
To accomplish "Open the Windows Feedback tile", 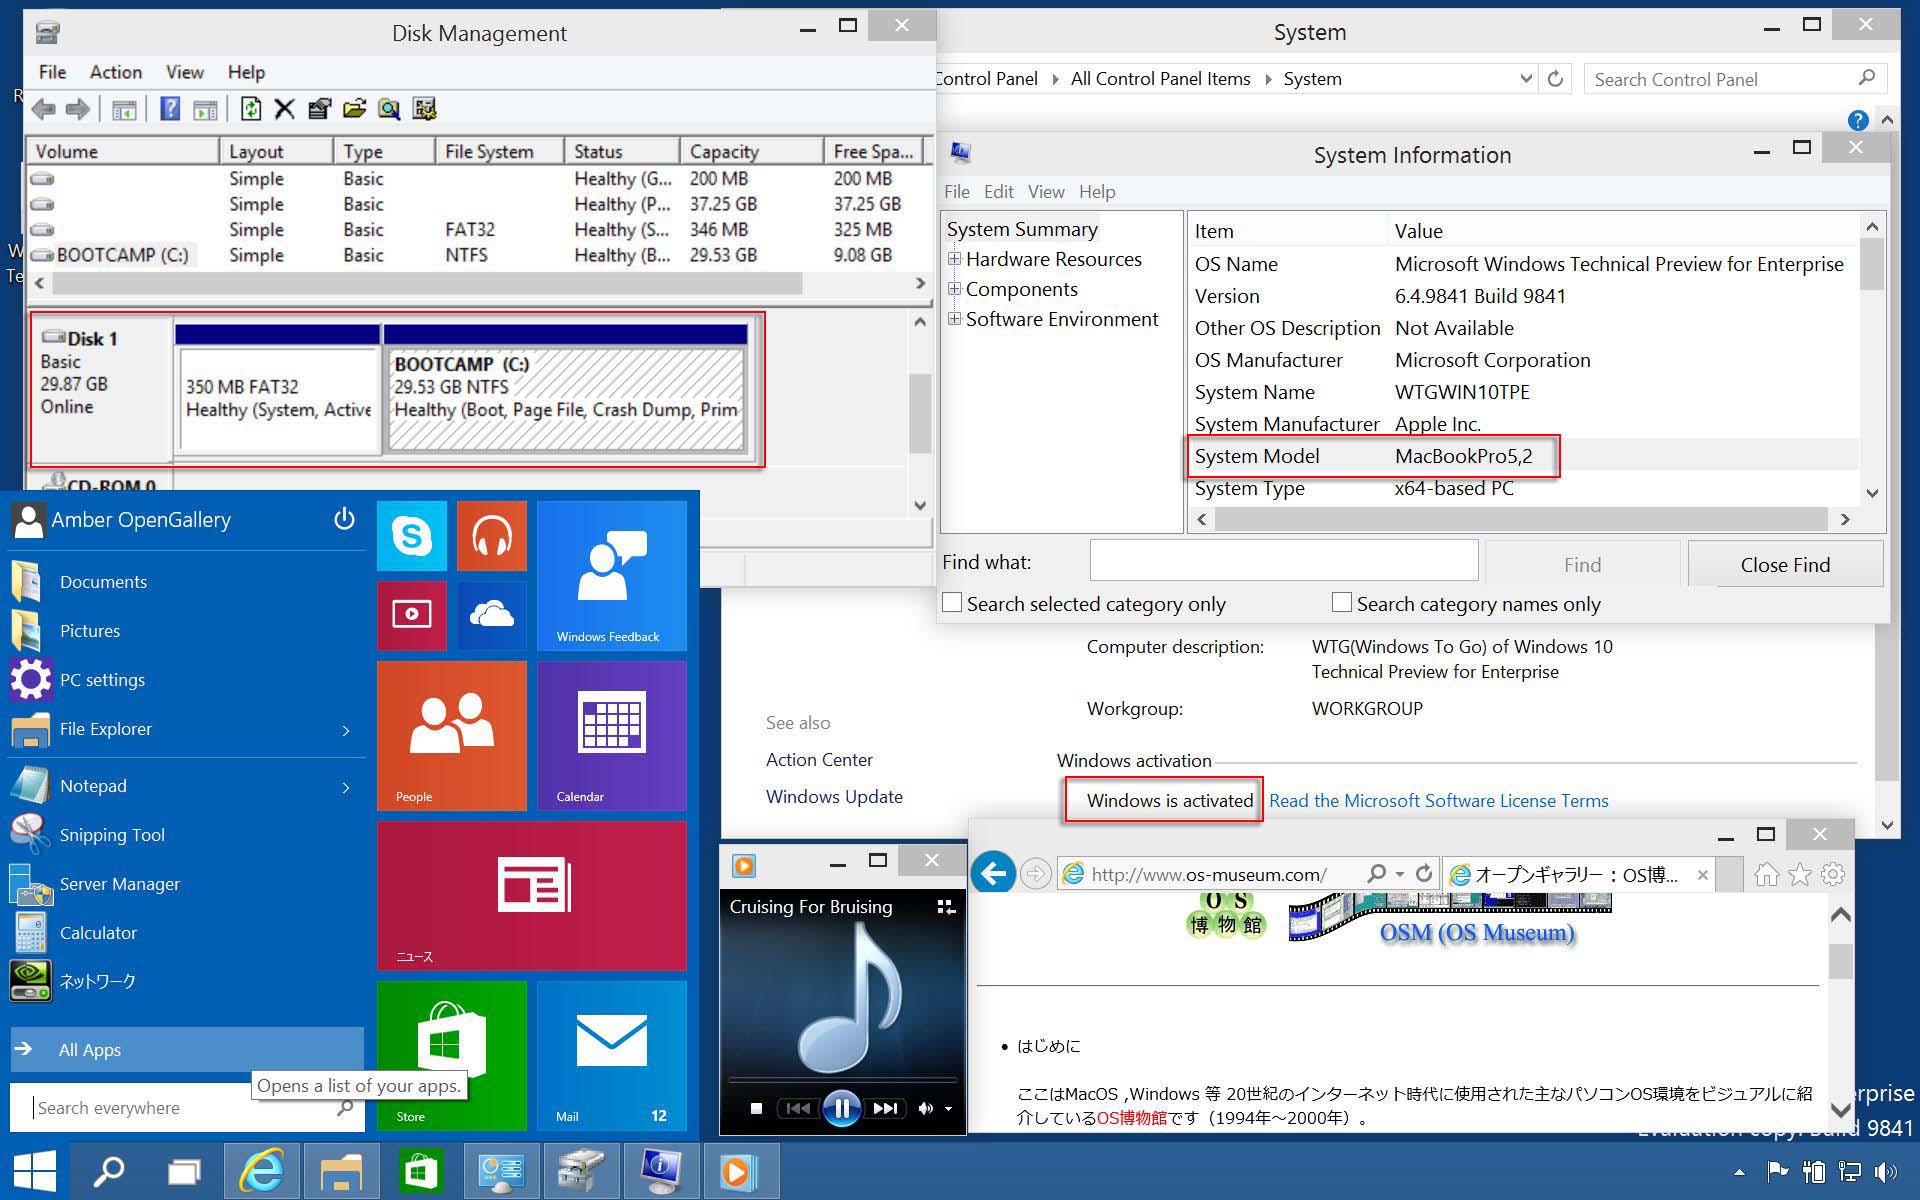I will (x=612, y=576).
